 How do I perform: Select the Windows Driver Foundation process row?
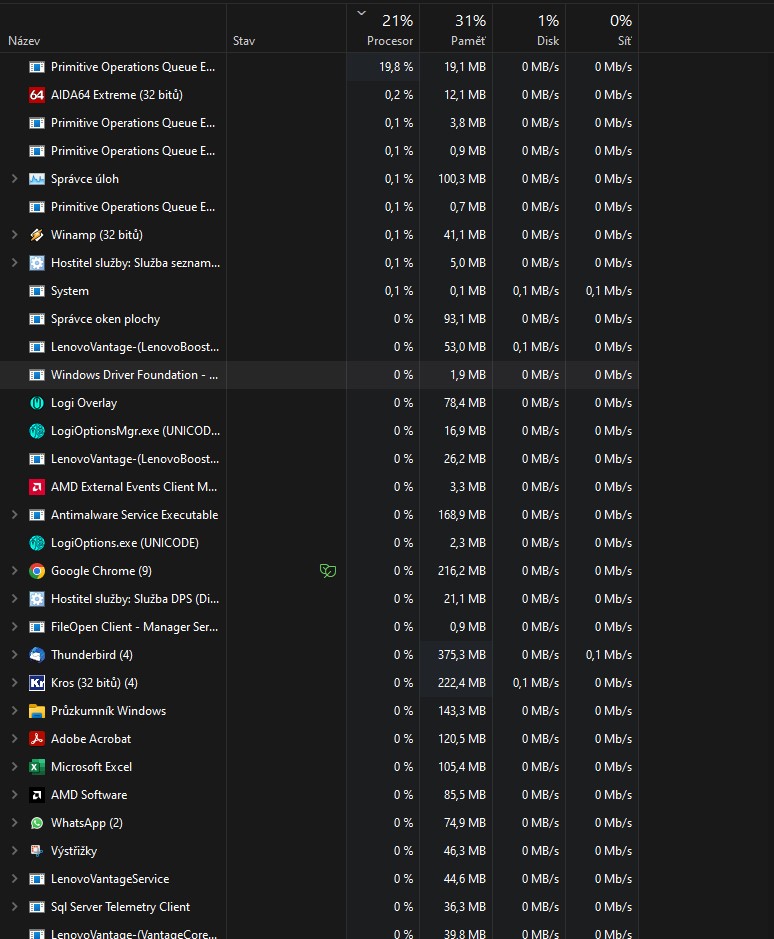tap(135, 375)
